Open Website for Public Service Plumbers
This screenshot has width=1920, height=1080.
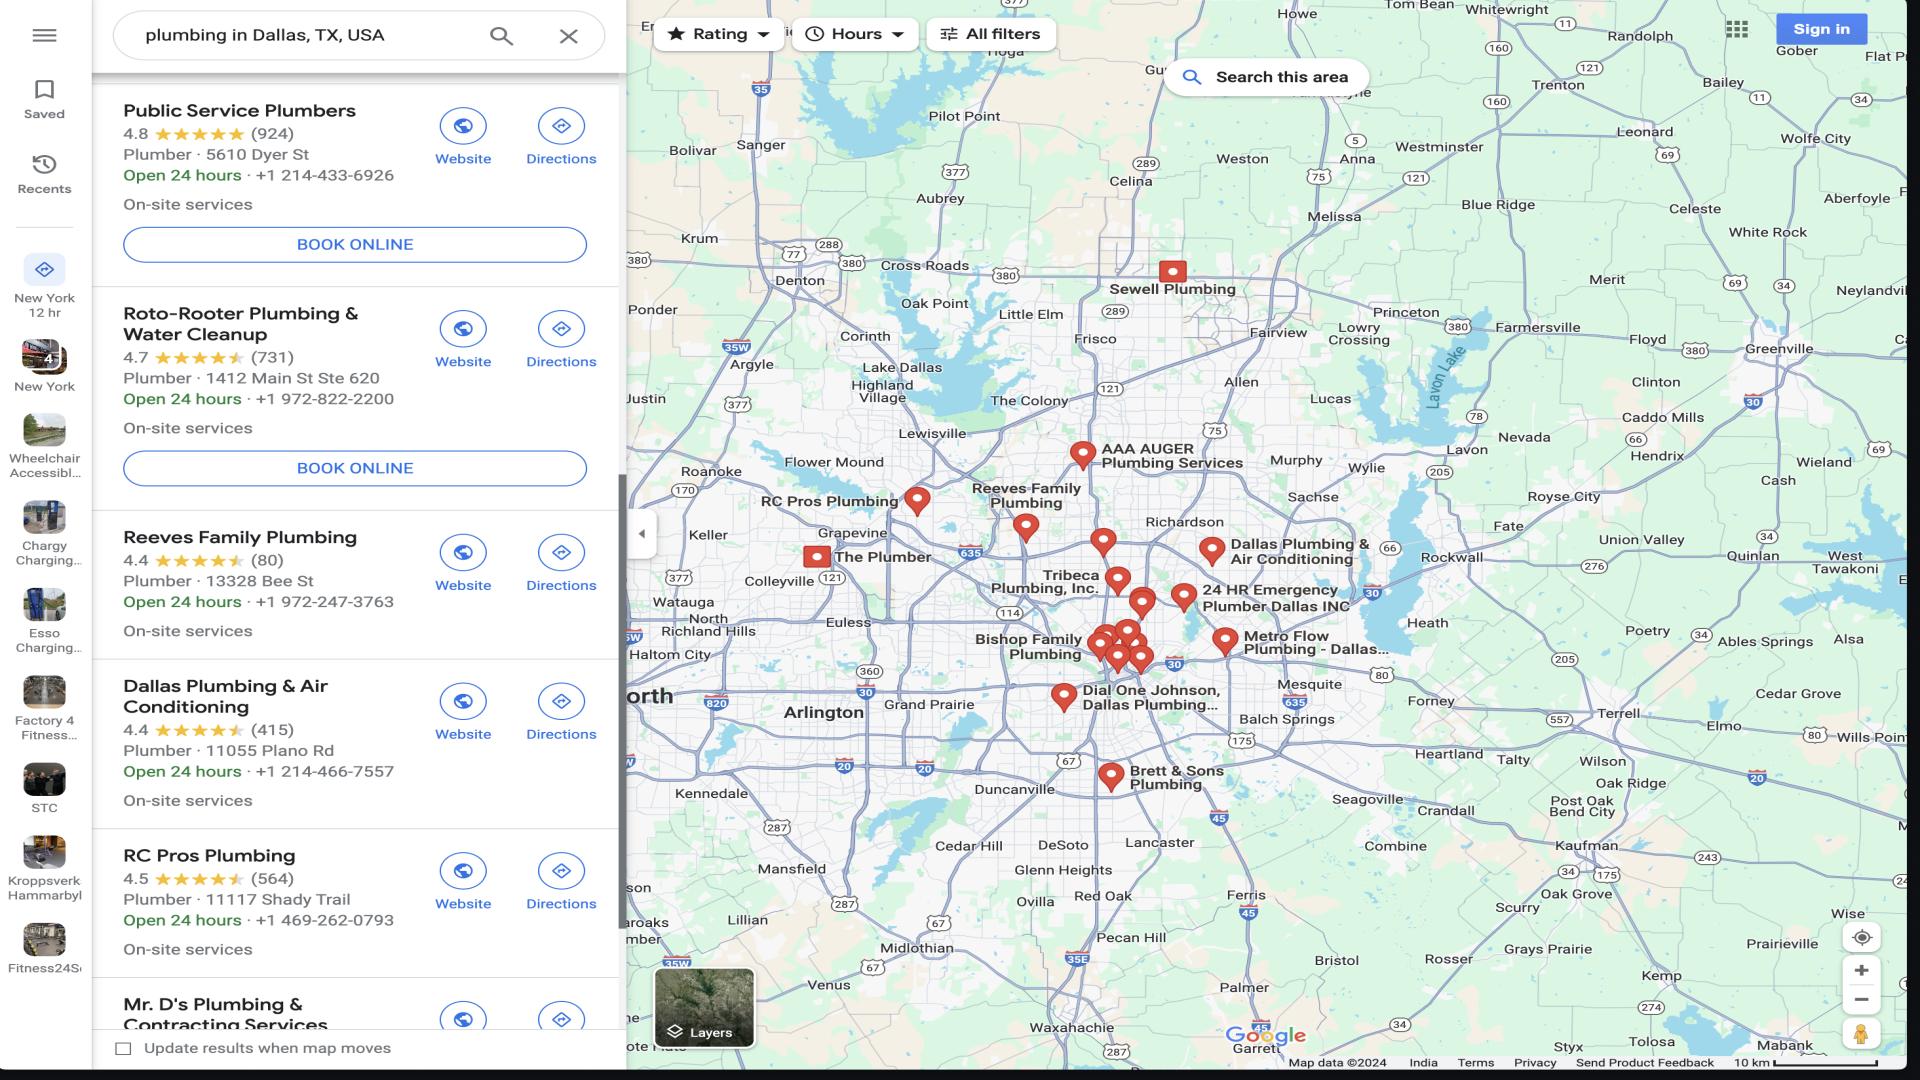463,138
